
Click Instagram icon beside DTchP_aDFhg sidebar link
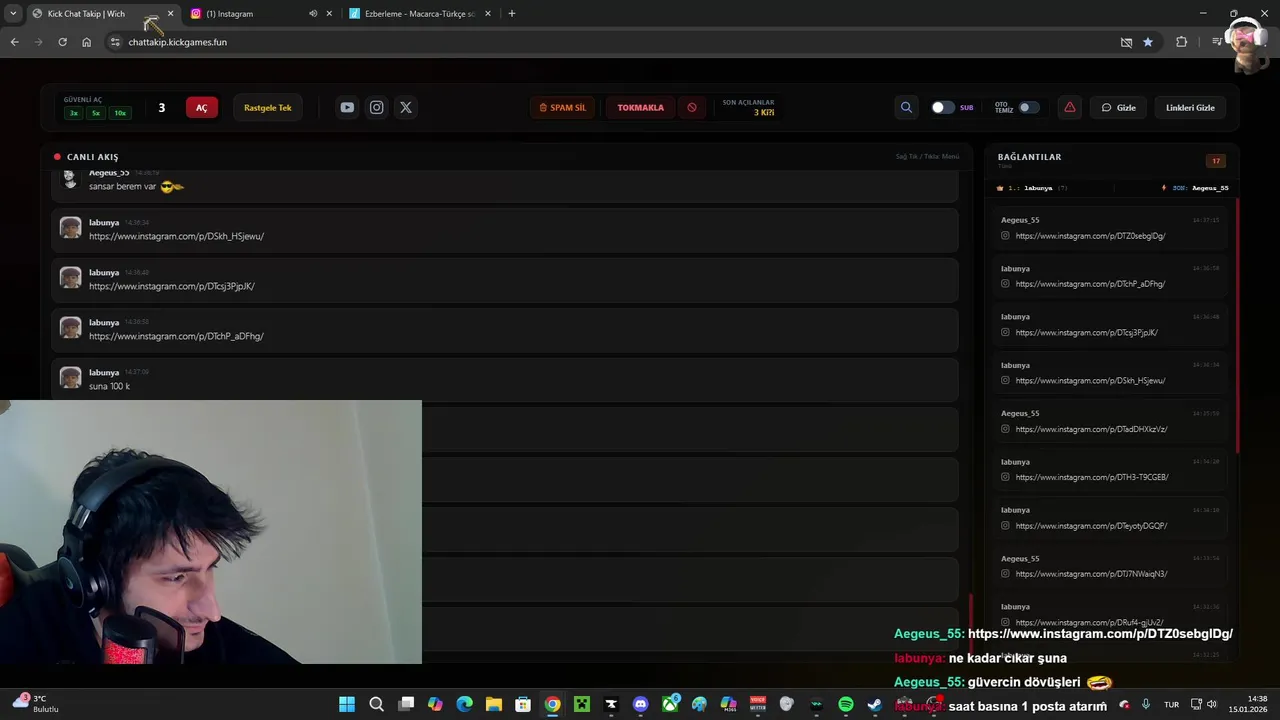tap(1006, 284)
